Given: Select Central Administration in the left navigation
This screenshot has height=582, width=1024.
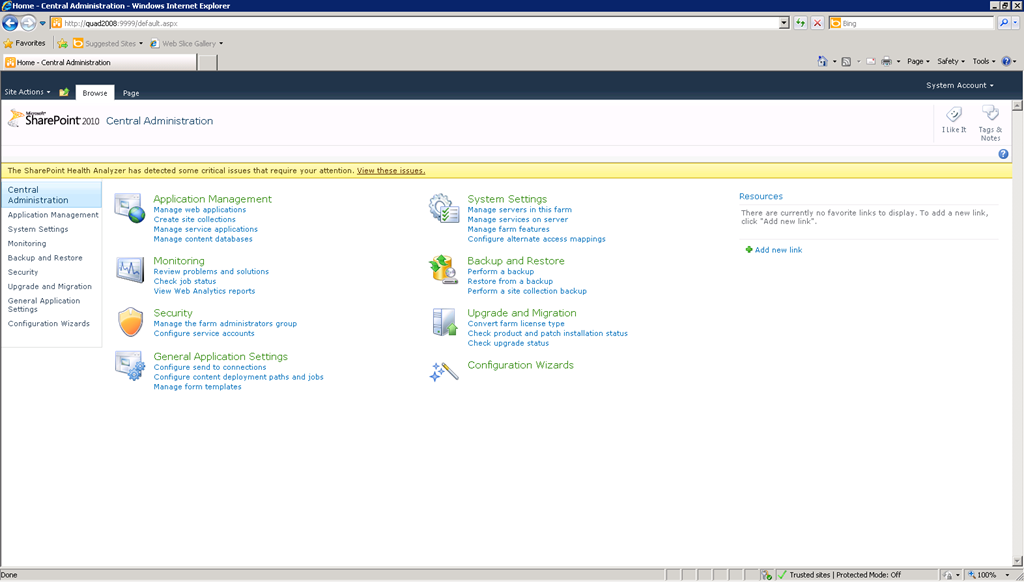Looking at the screenshot, I should (51, 195).
